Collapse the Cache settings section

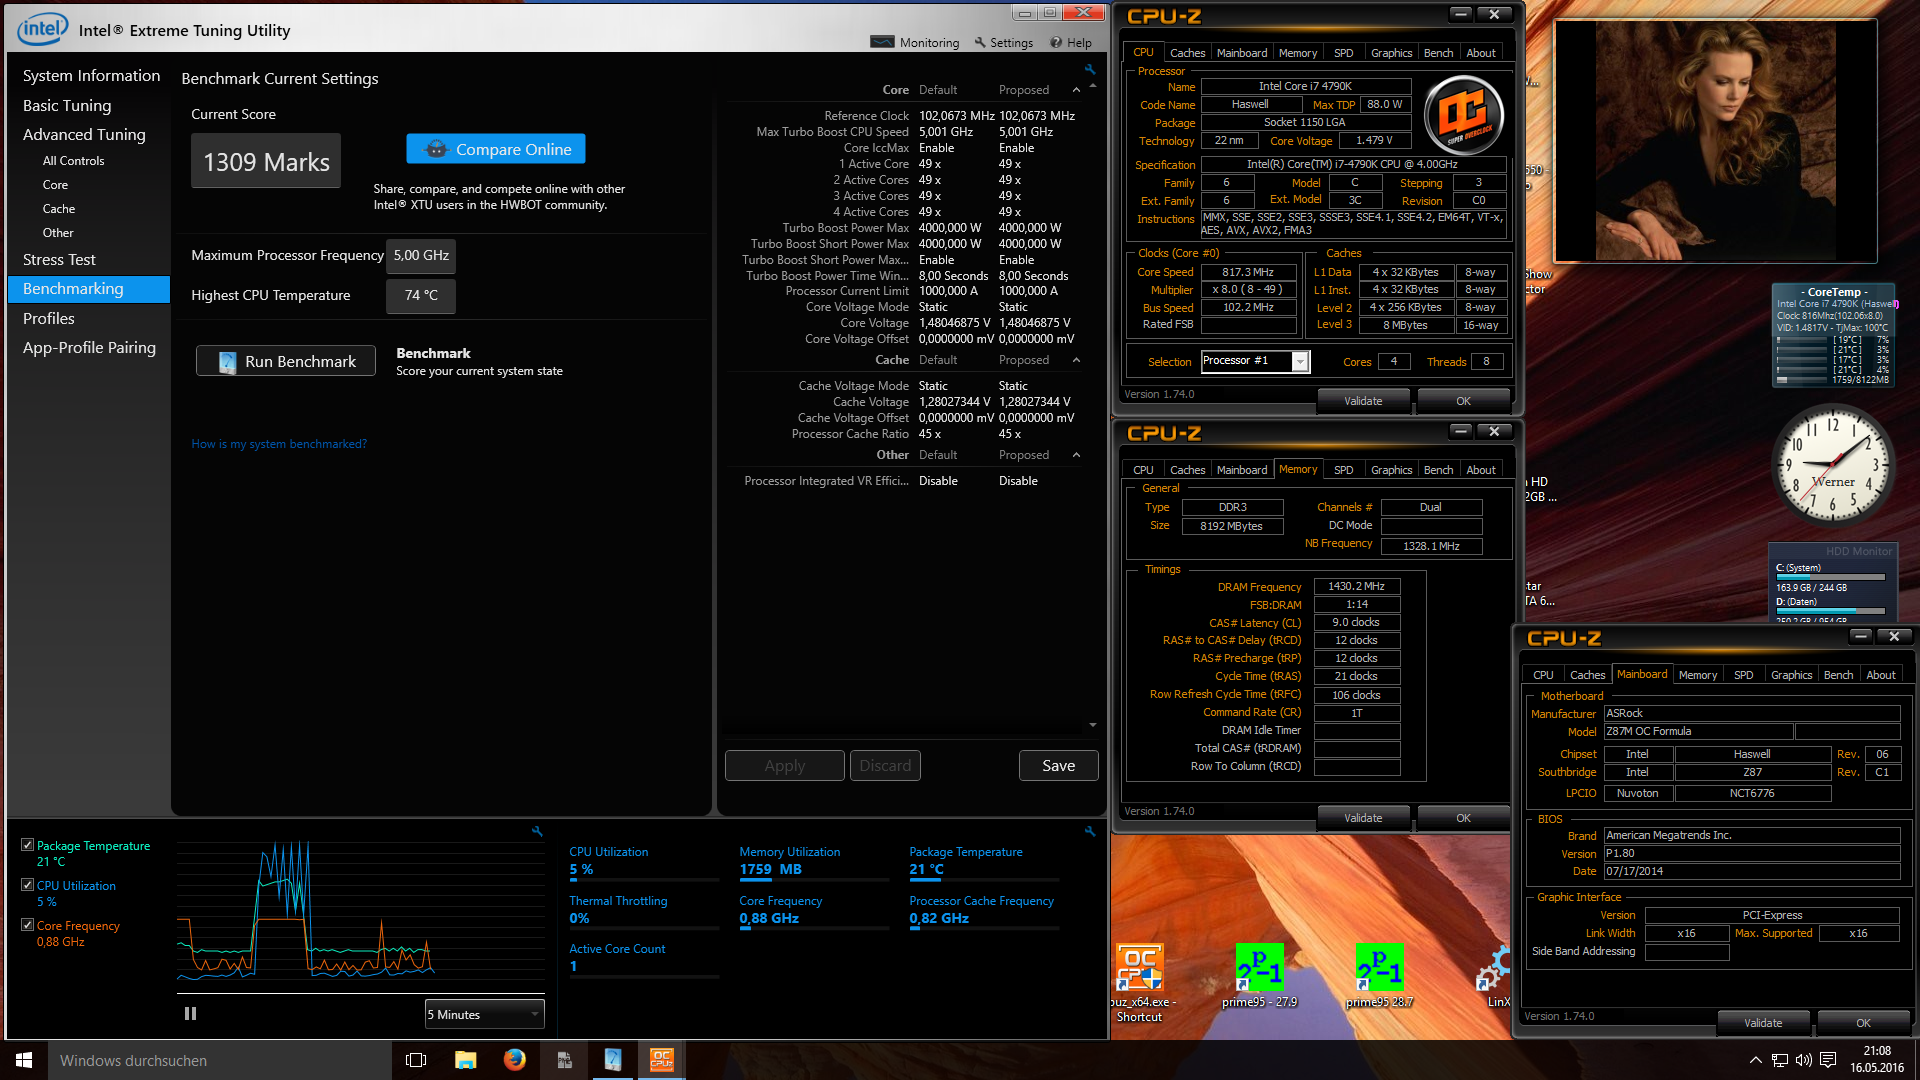pos(1076,360)
